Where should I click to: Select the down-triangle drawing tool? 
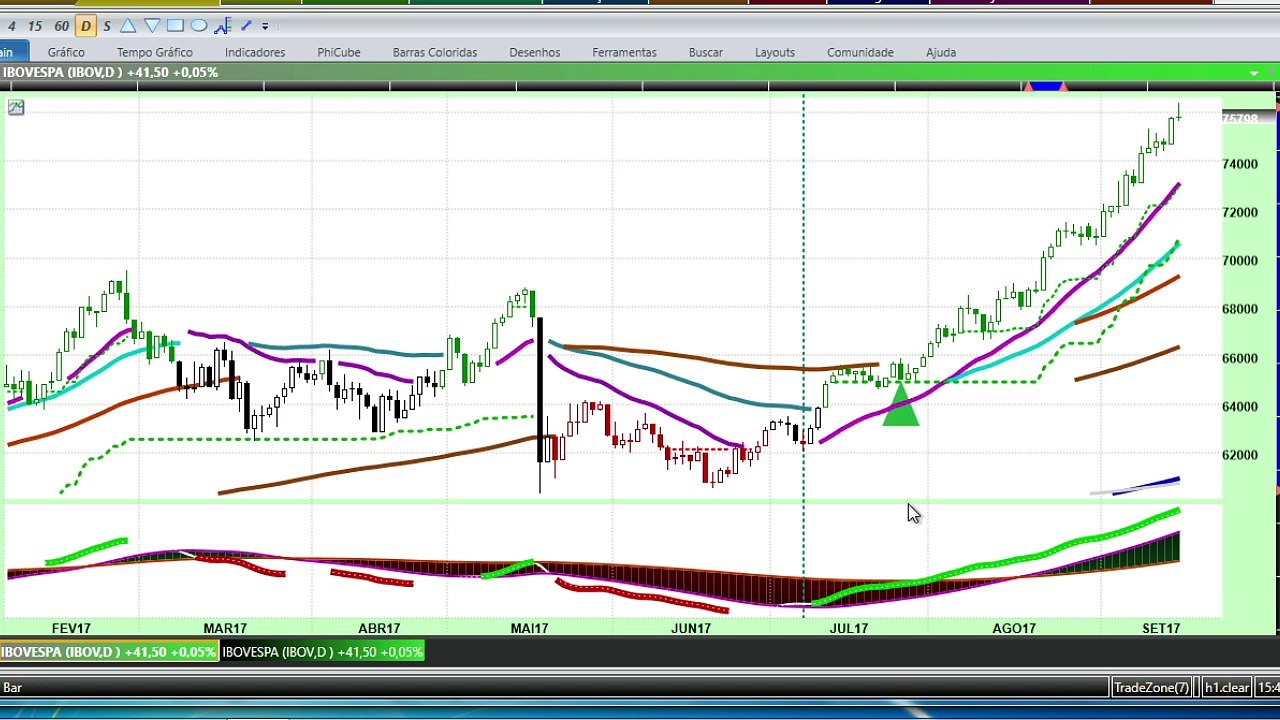coord(152,26)
